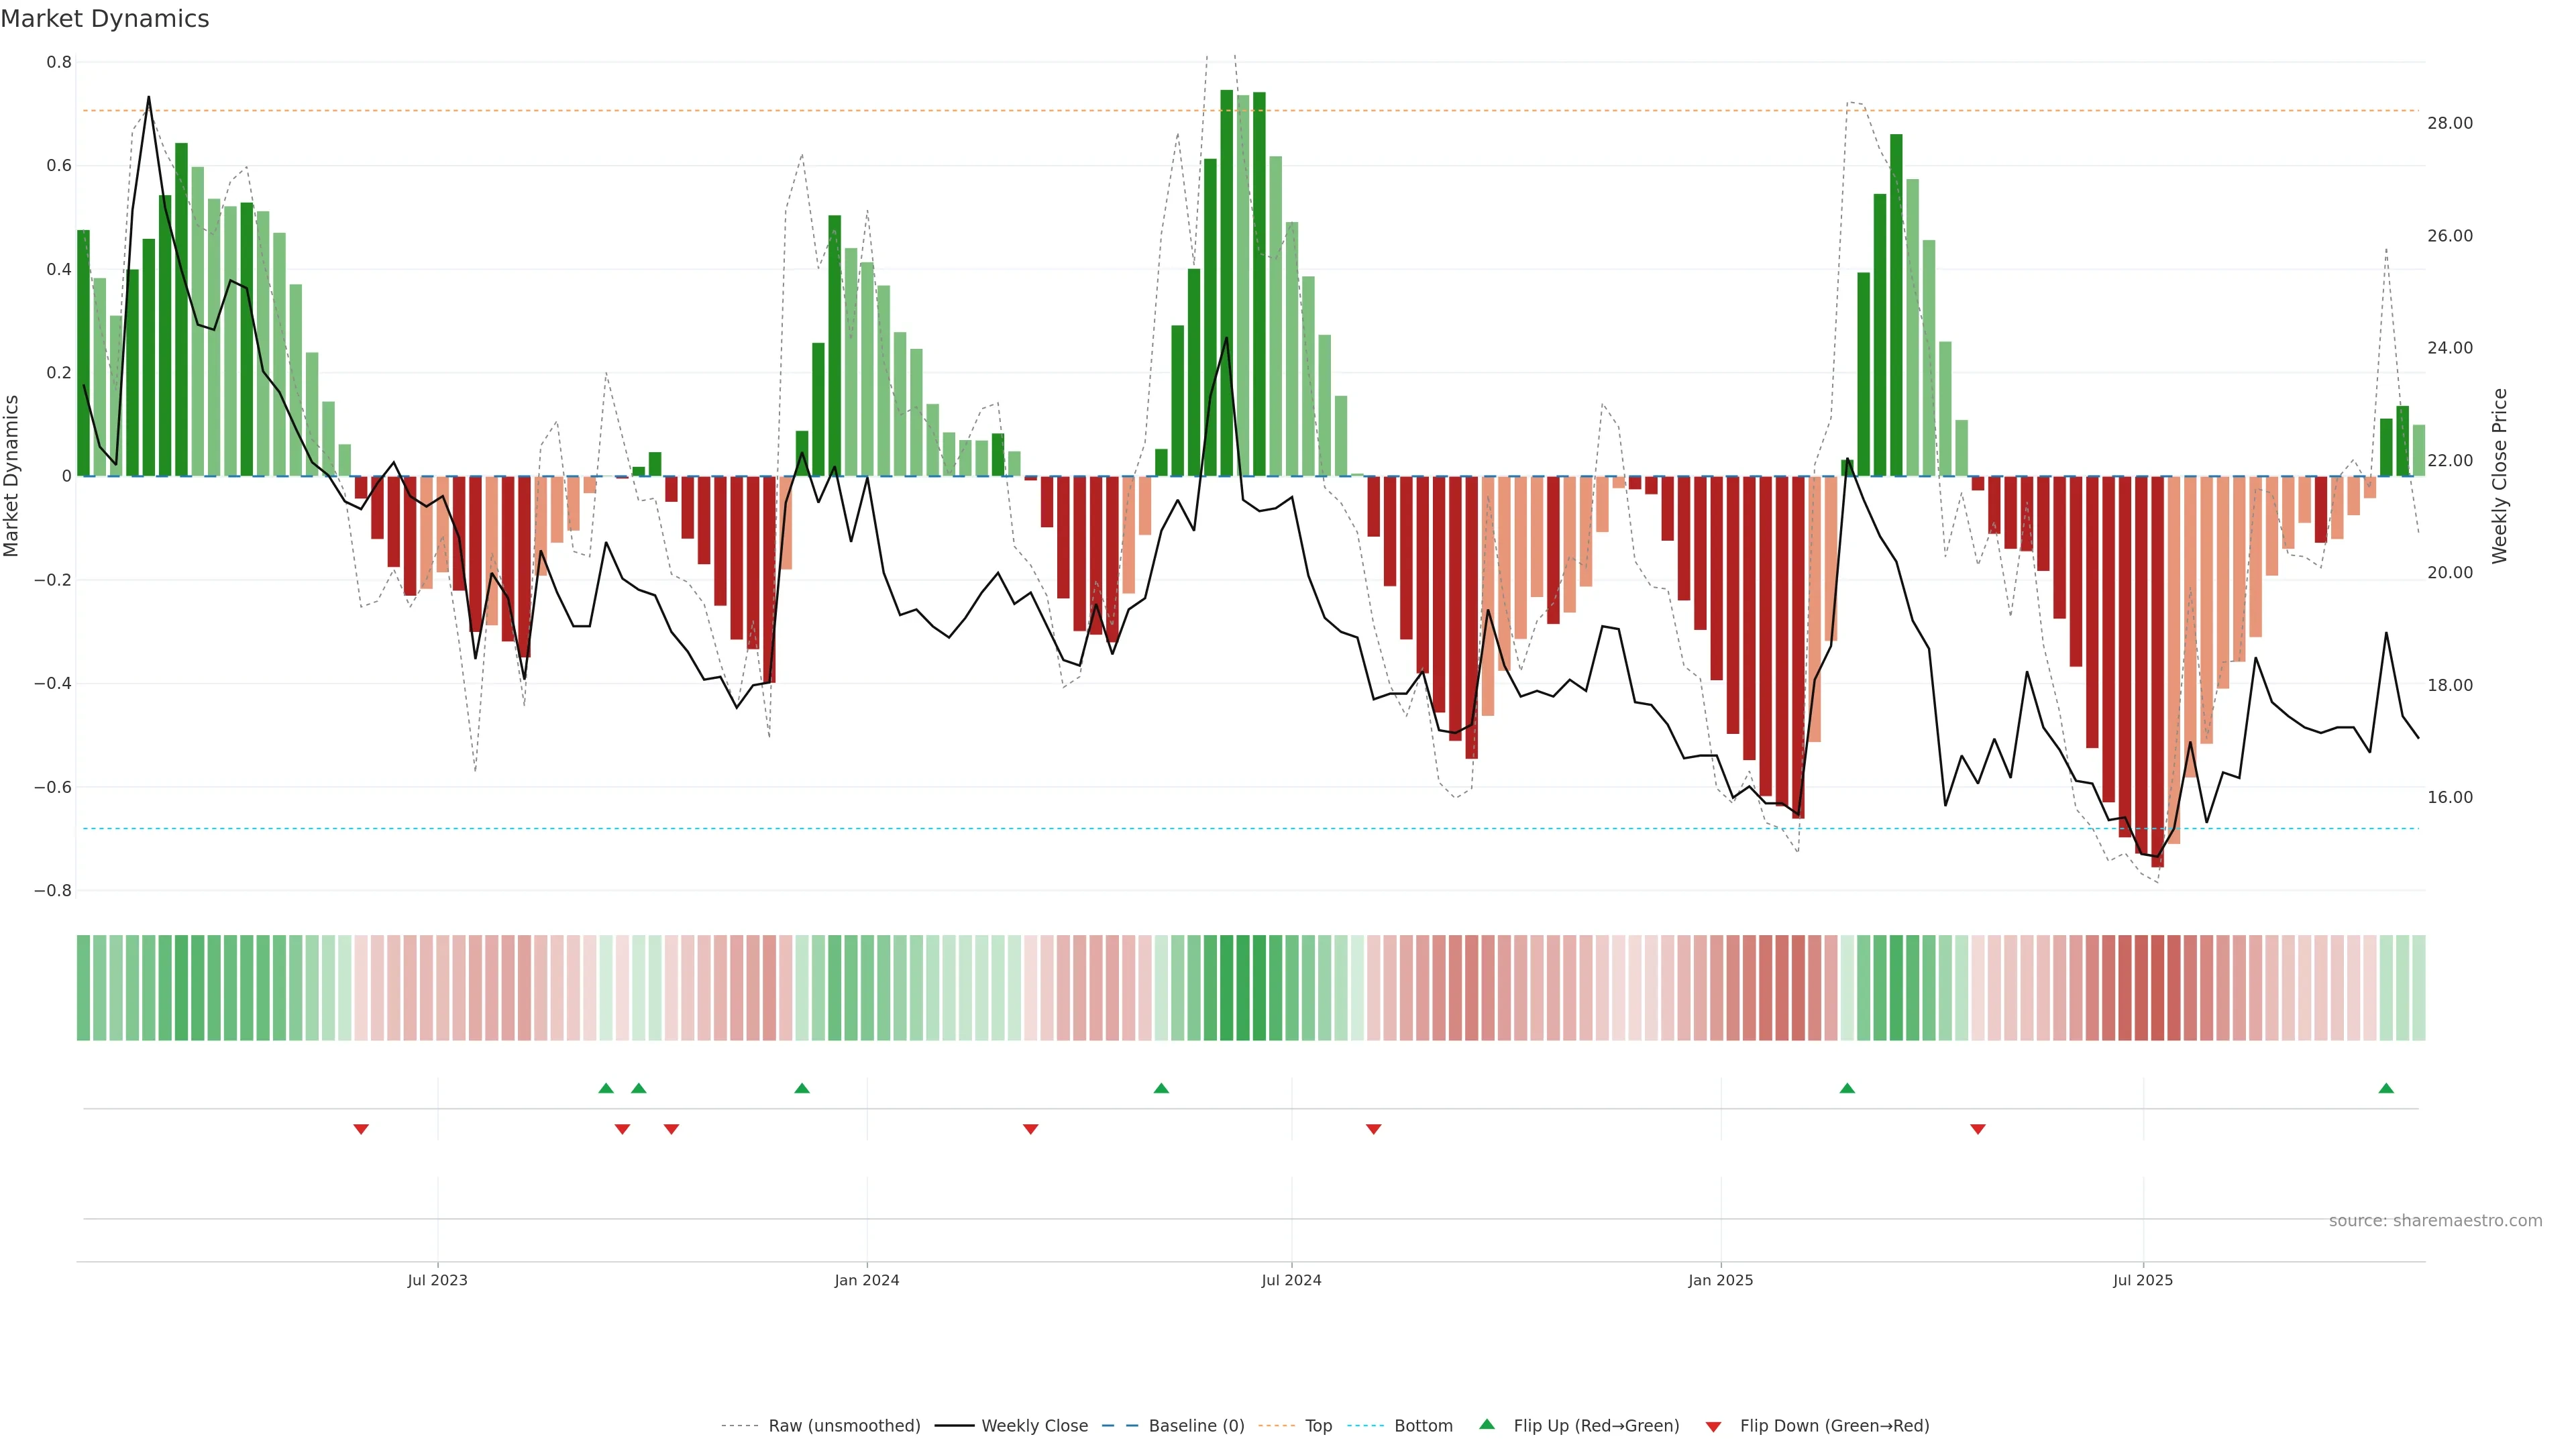Click the first red flip-down marker before Jul 2023
Viewport: 2576px width, 1449px height.
pos(361,1129)
